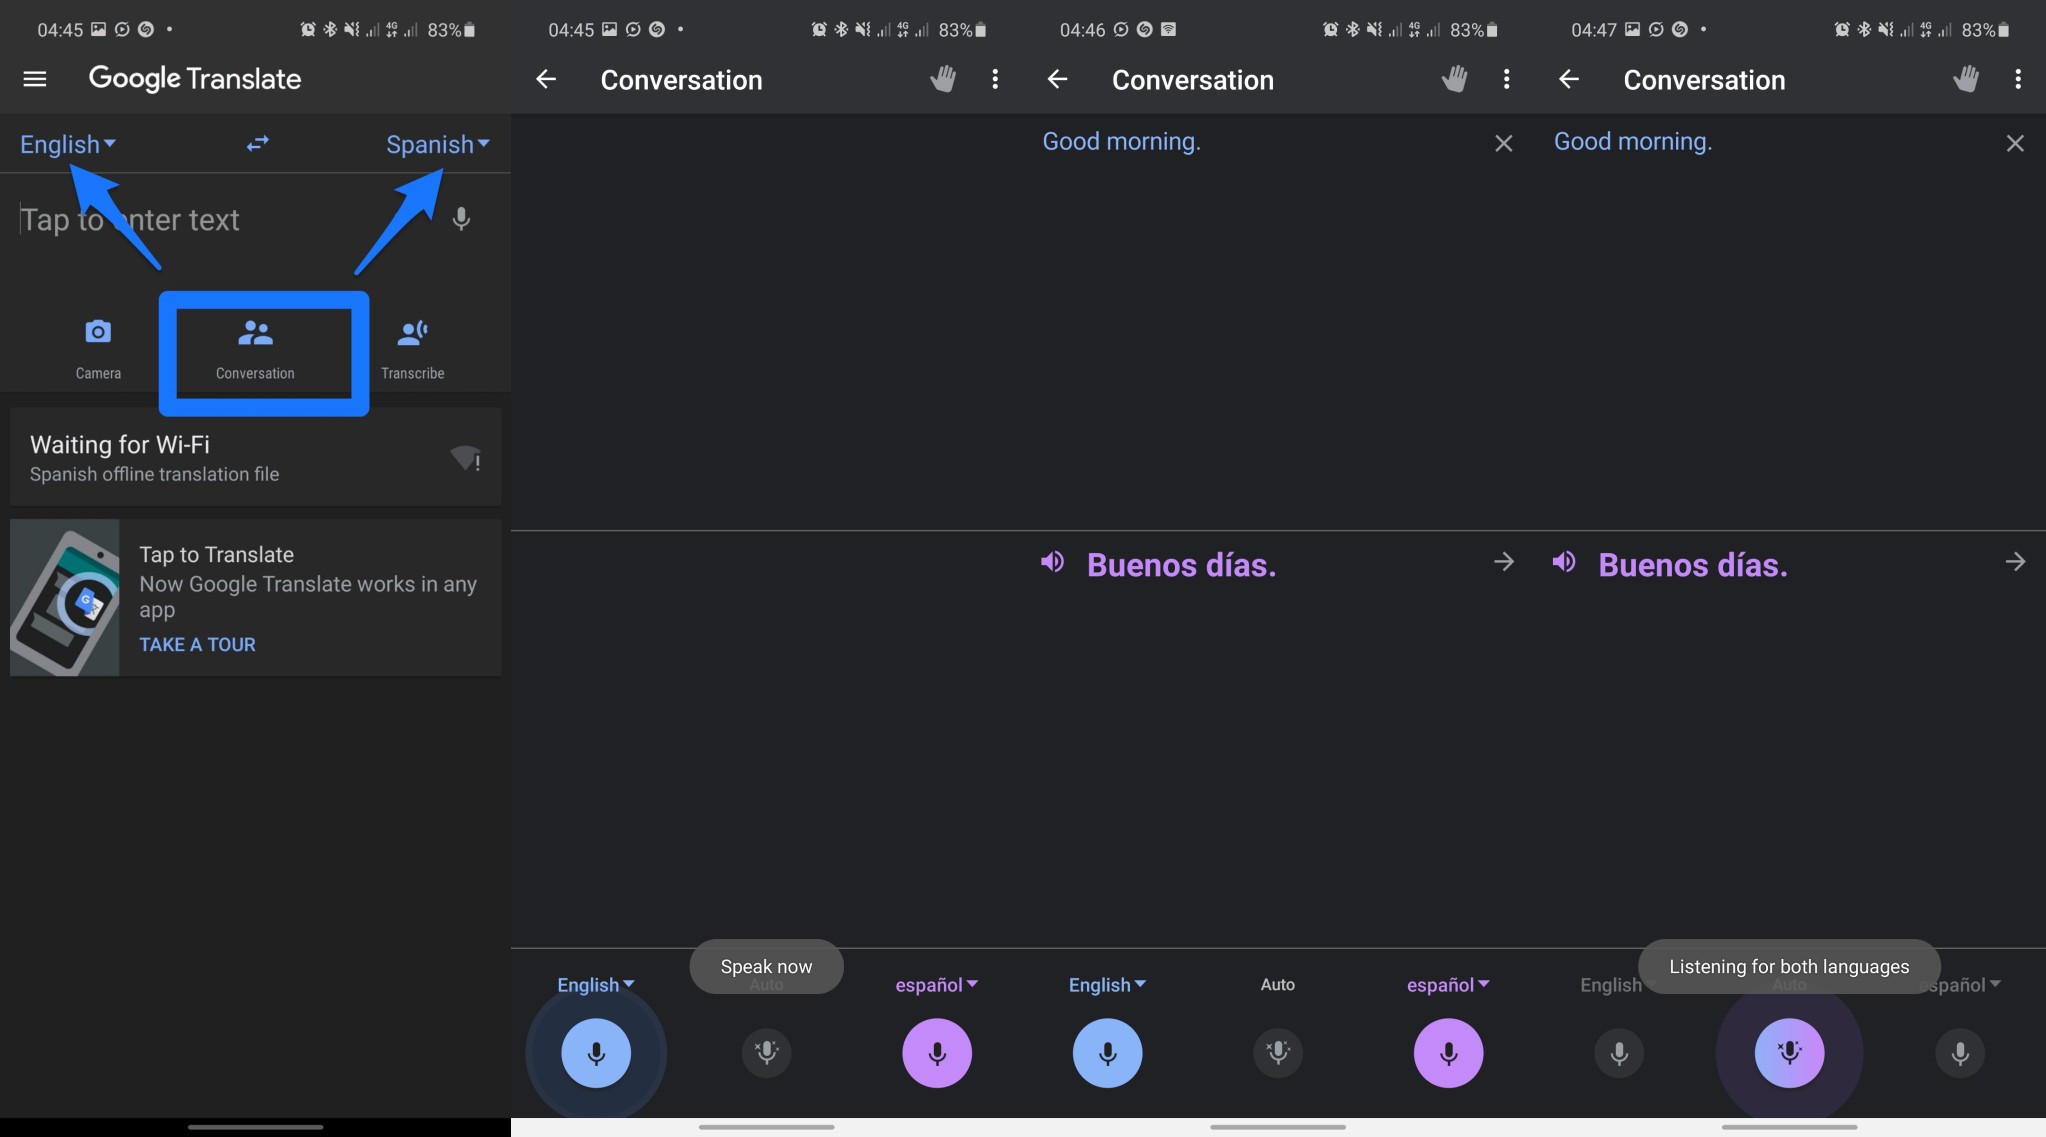Tap arrow next to Buenos días on 04:46 screen
Viewport: 2046px width, 1137px height.
coord(1504,562)
